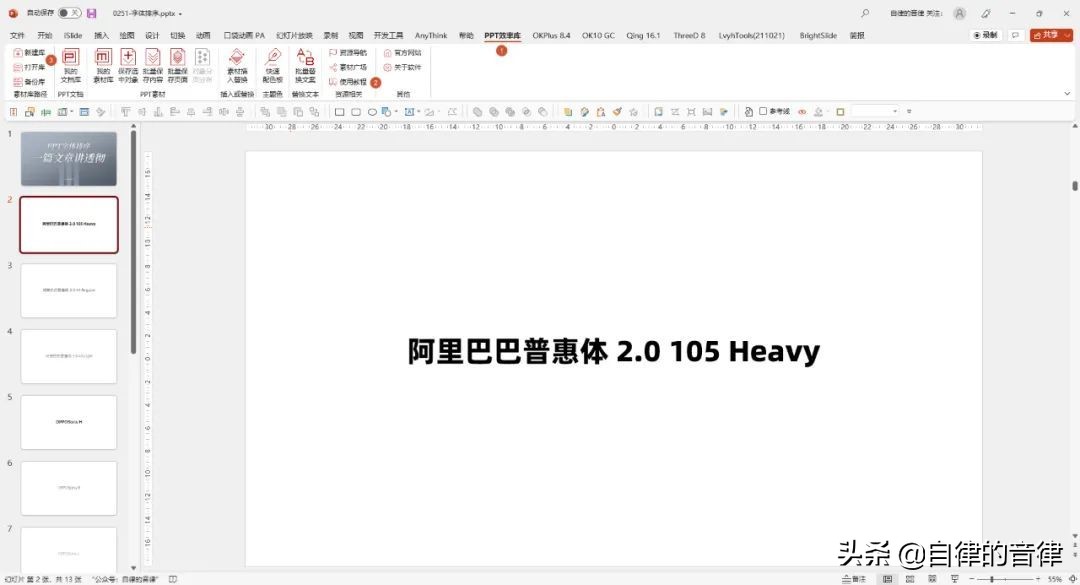The height and width of the screenshot is (585, 1080).
Task: Click the format painter brush icon
Action: (617, 112)
